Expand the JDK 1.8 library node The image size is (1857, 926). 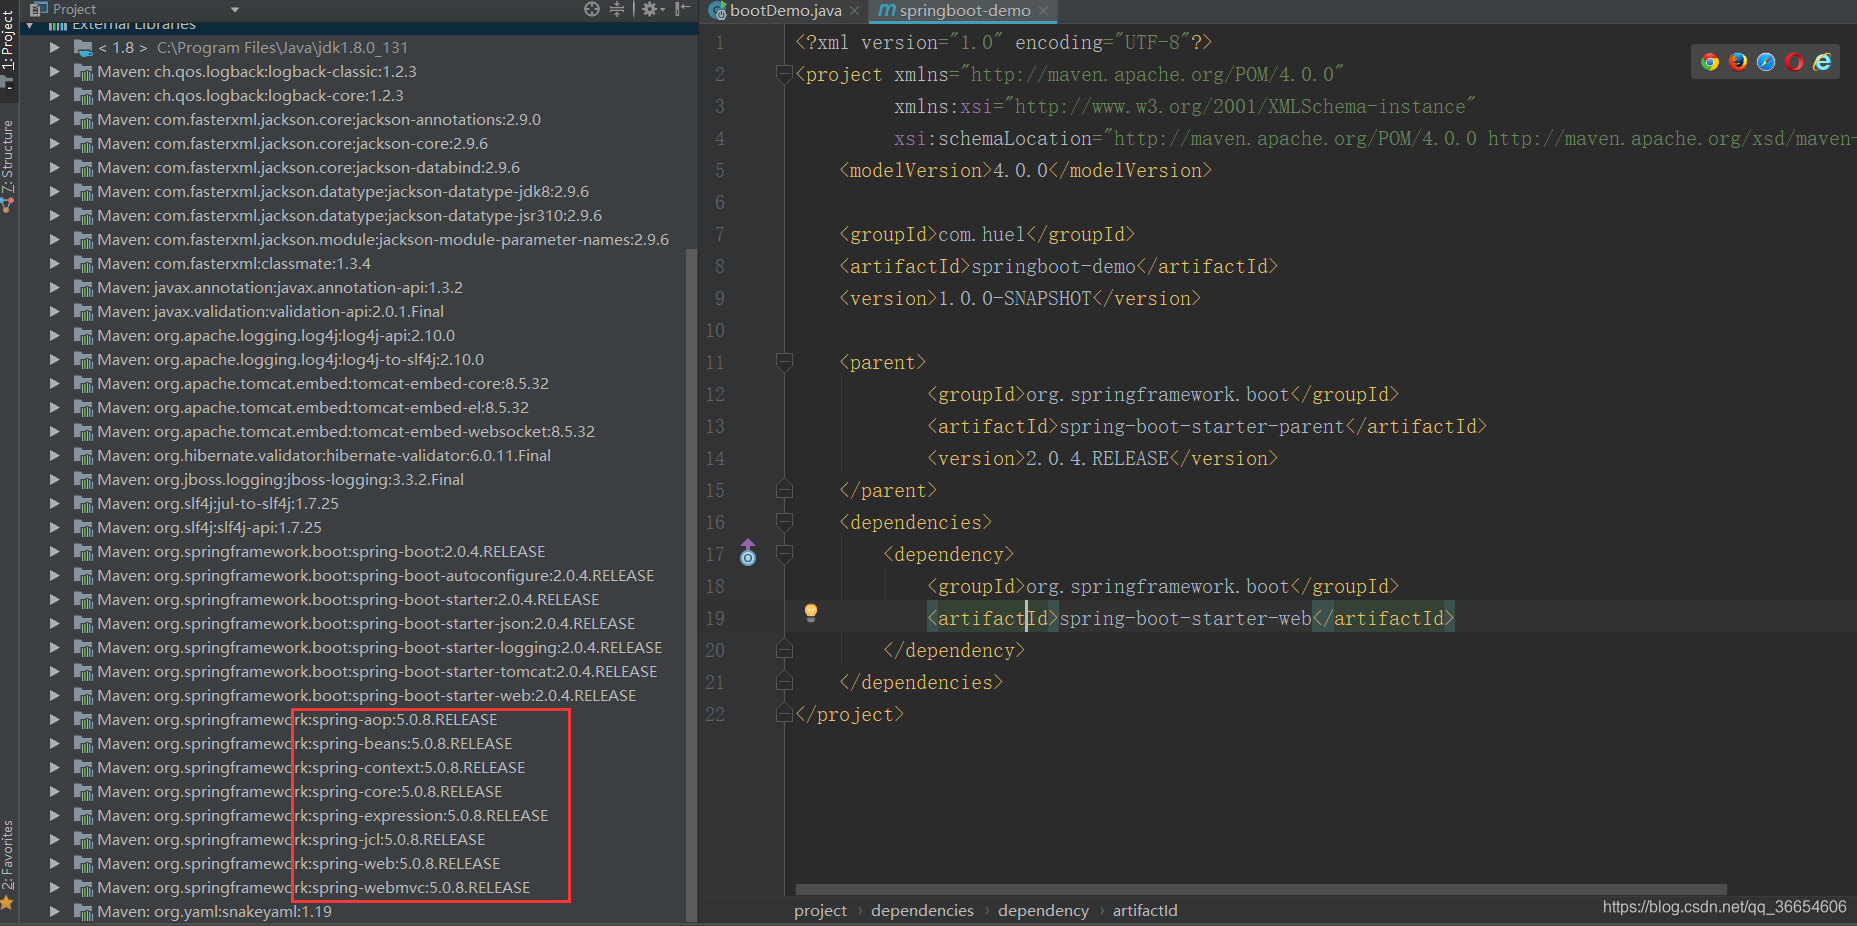pos(54,47)
